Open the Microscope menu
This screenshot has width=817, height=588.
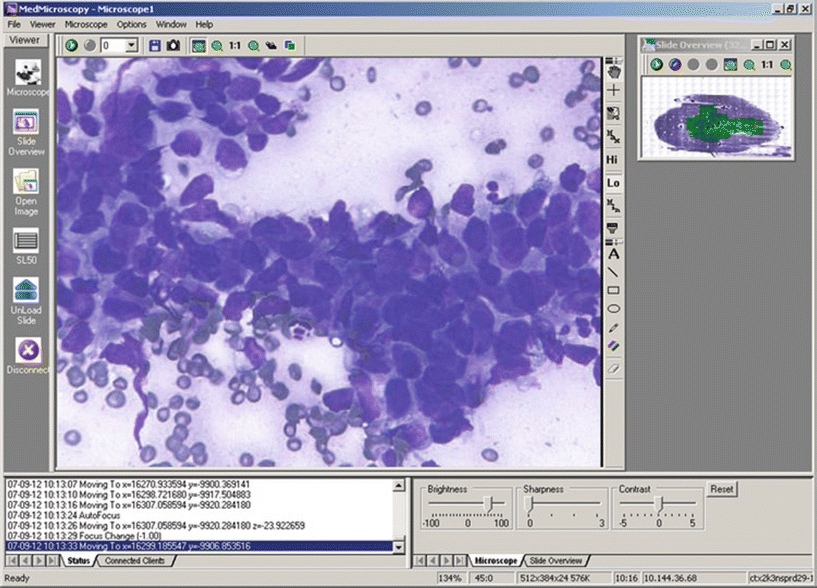85,23
